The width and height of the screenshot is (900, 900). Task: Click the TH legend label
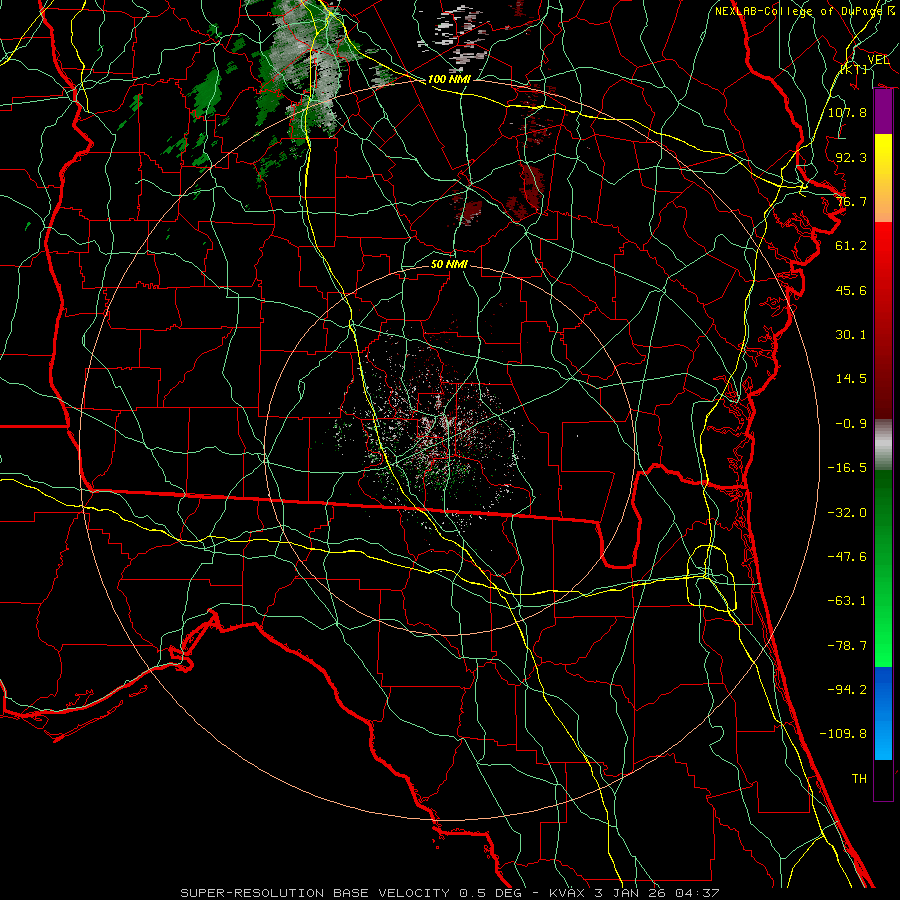859,779
